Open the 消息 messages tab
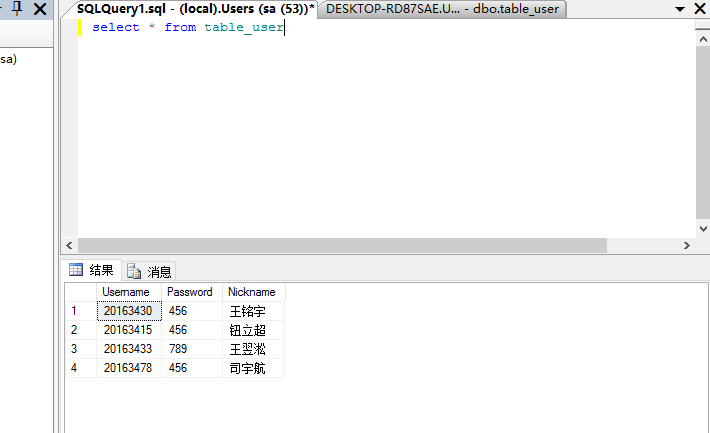The height and width of the screenshot is (433, 710). pyautogui.click(x=149, y=271)
